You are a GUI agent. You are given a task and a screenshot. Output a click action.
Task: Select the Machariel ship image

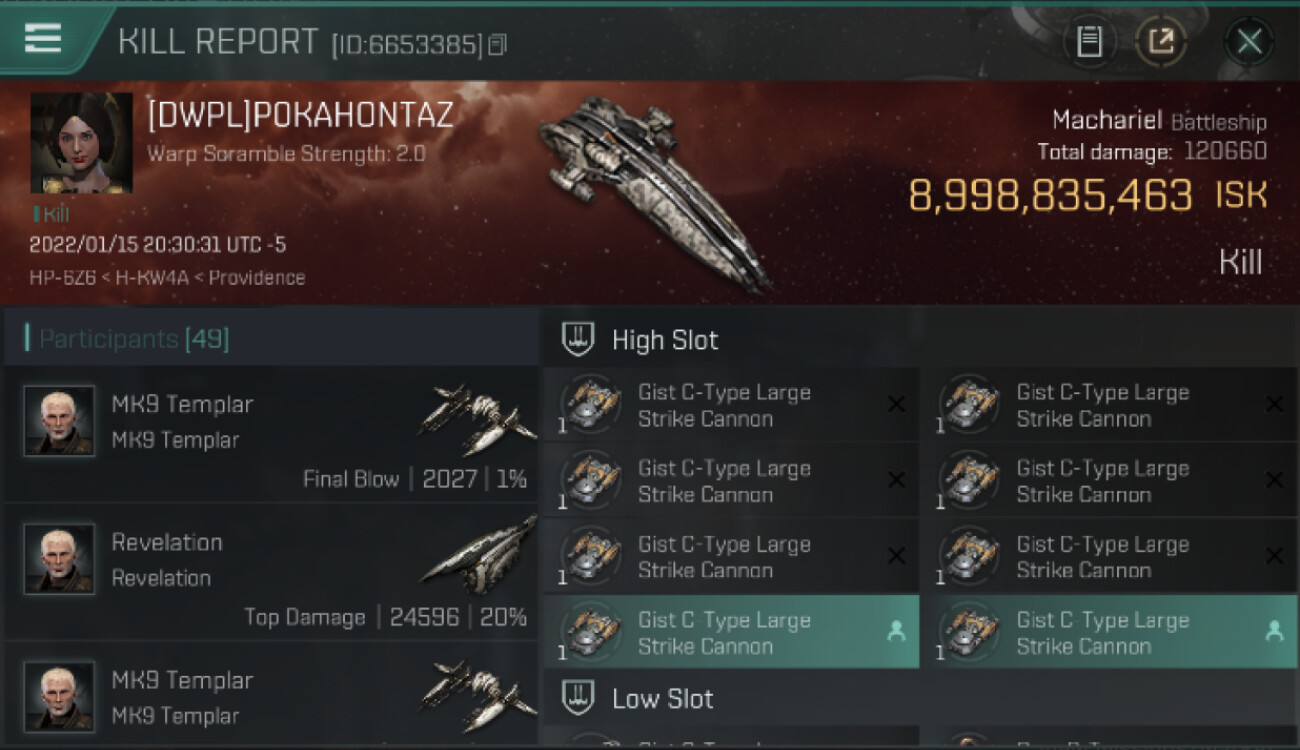point(655,190)
